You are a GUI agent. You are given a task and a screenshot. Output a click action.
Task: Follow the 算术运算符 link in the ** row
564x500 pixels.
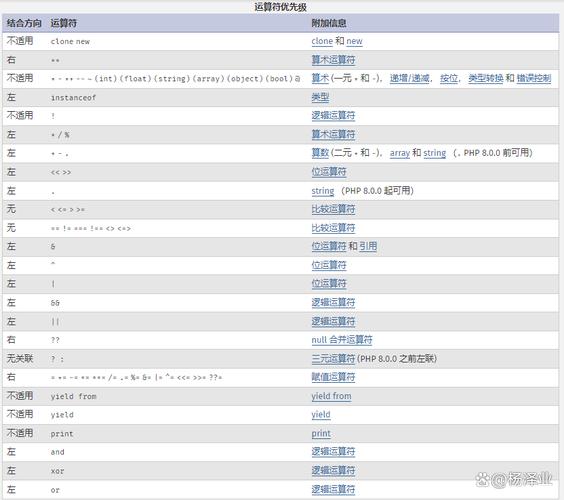[x=333, y=60]
